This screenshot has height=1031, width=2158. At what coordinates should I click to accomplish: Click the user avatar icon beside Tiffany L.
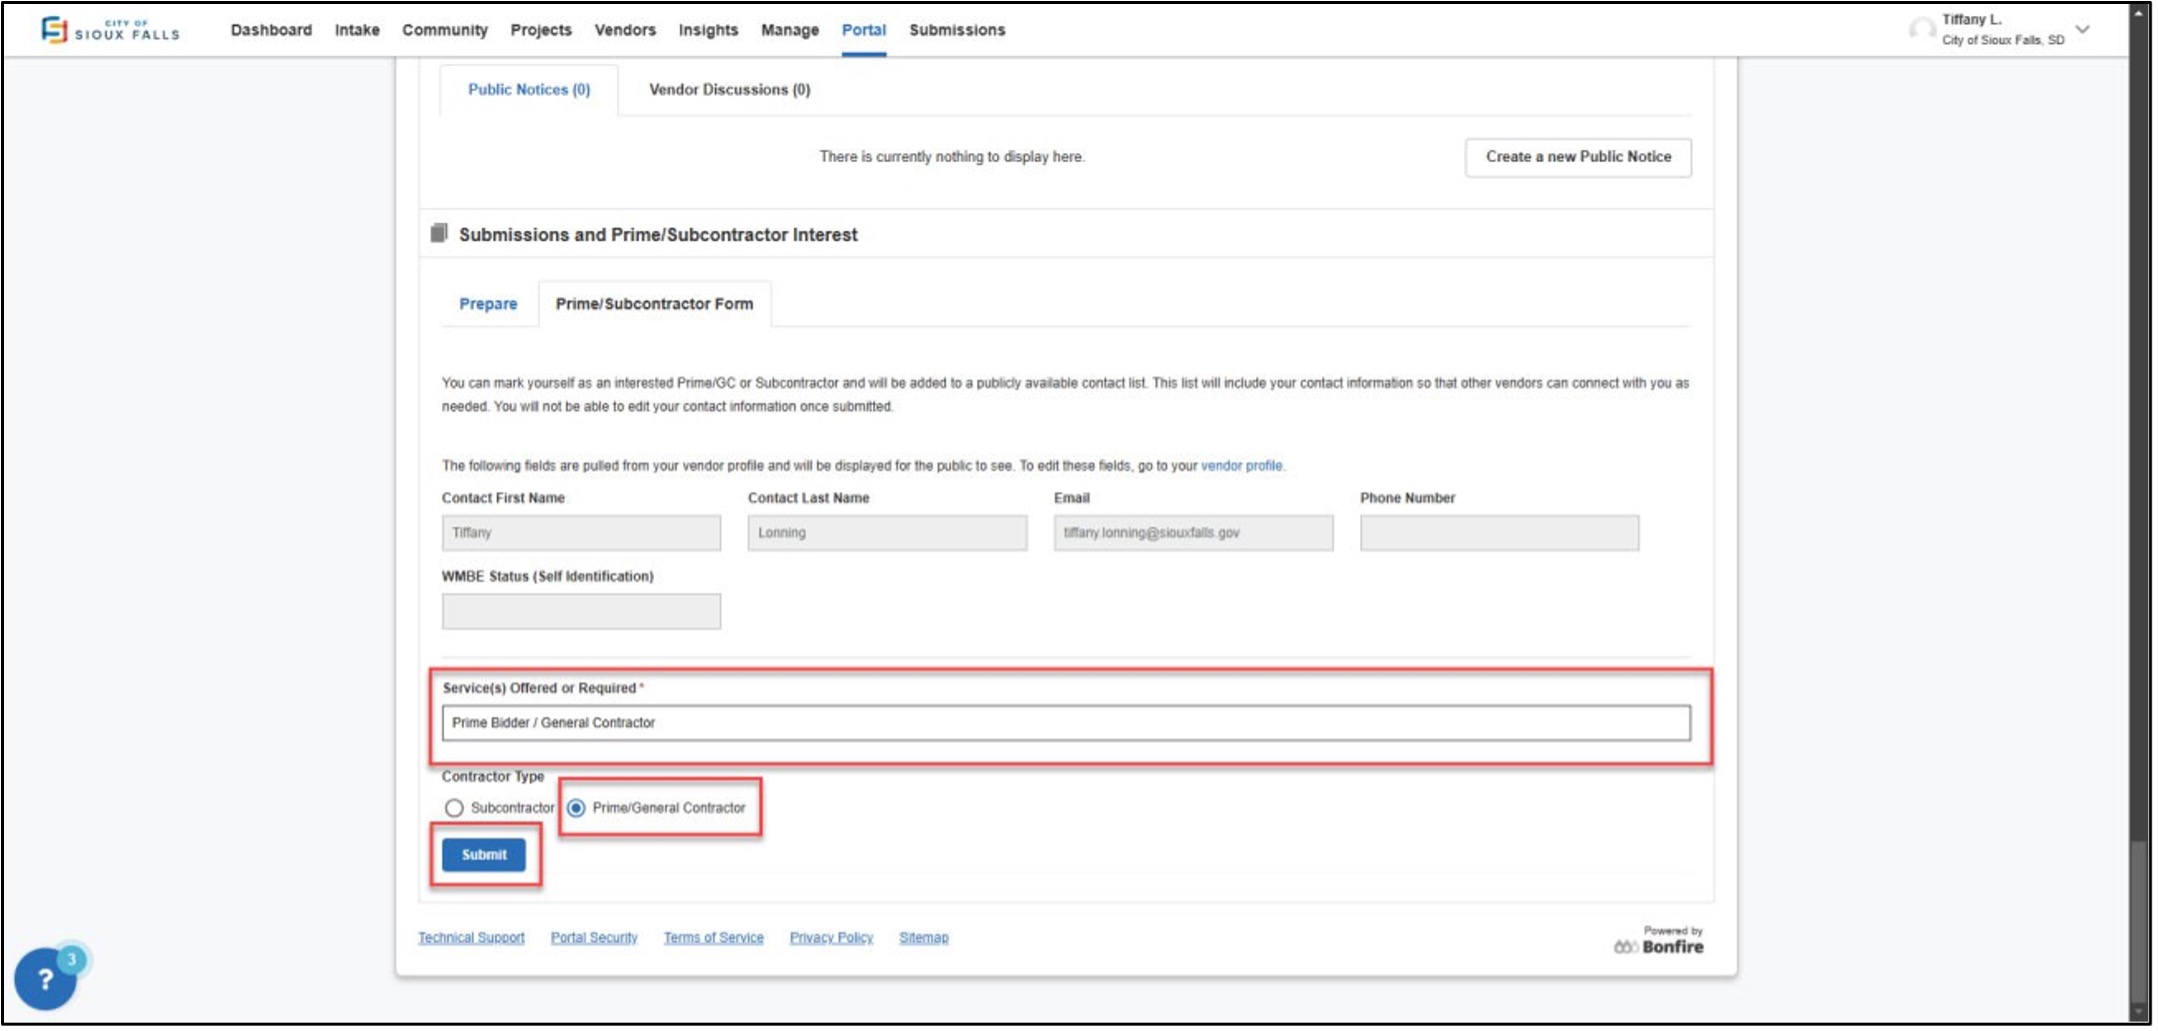coord(1921,30)
